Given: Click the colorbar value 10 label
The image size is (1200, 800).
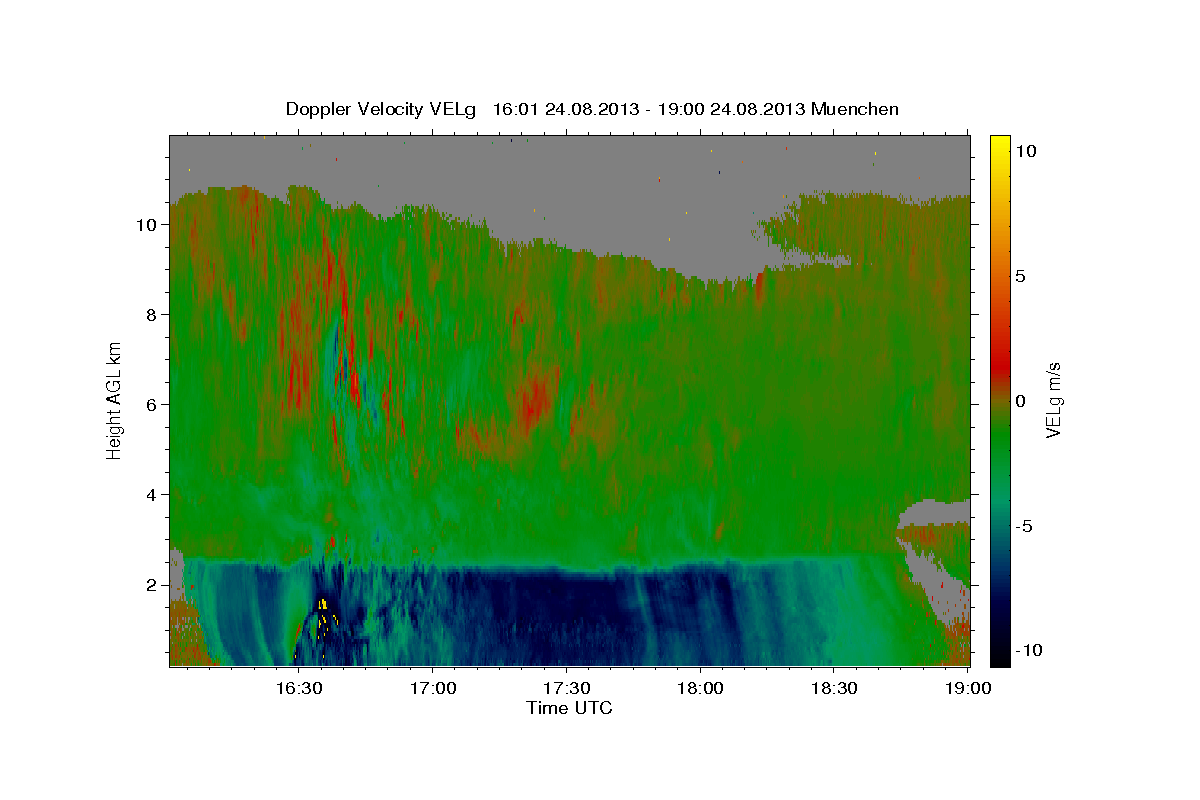Looking at the screenshot, I should 1025,151.
